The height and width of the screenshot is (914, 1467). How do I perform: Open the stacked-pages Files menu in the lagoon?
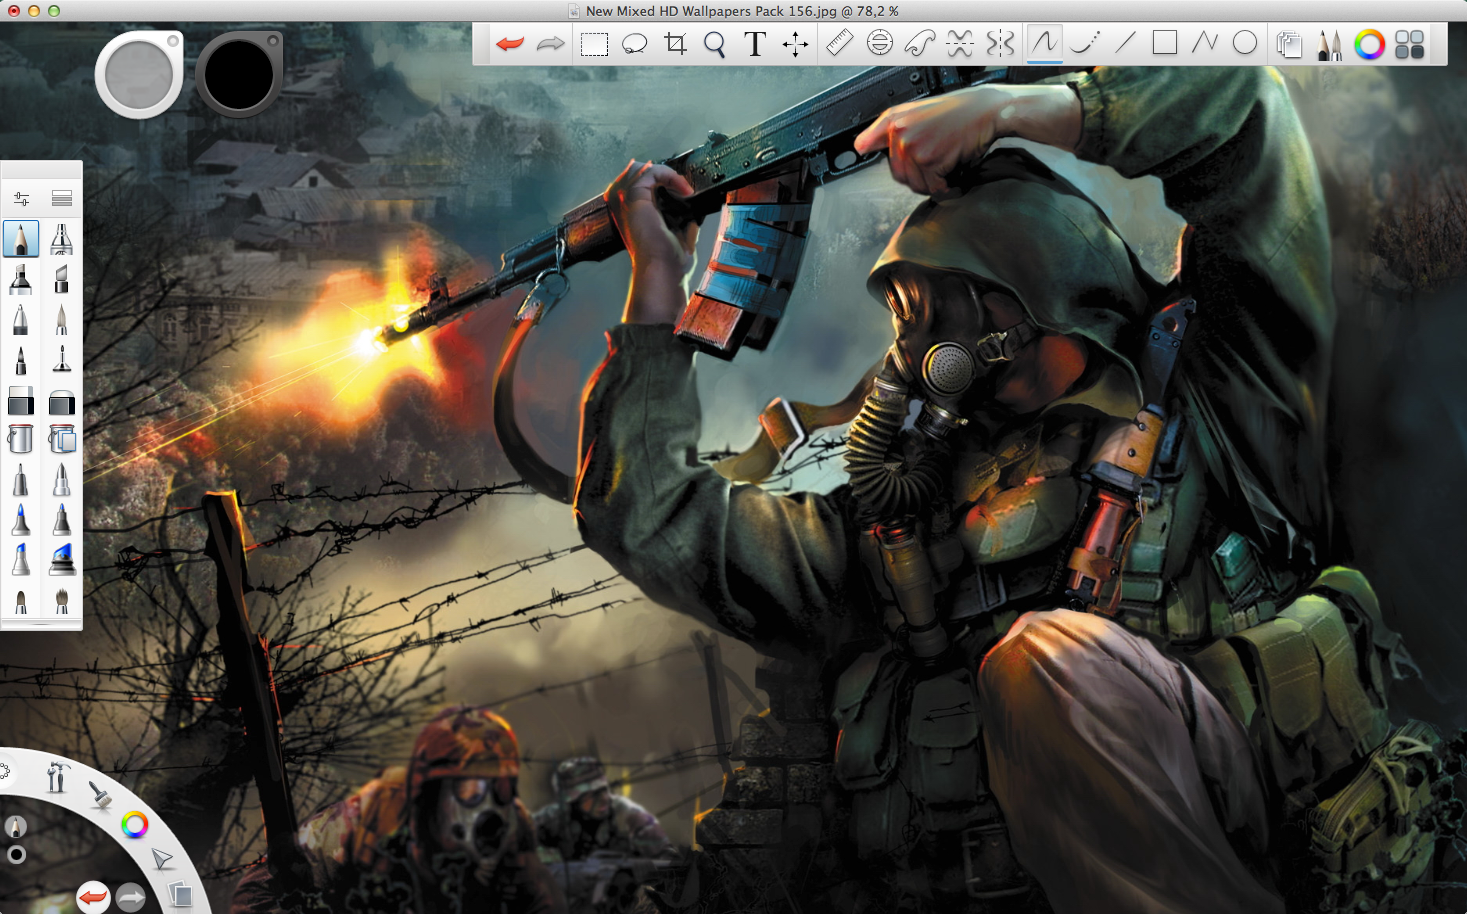pyautogui.click(x=179, y=893)
